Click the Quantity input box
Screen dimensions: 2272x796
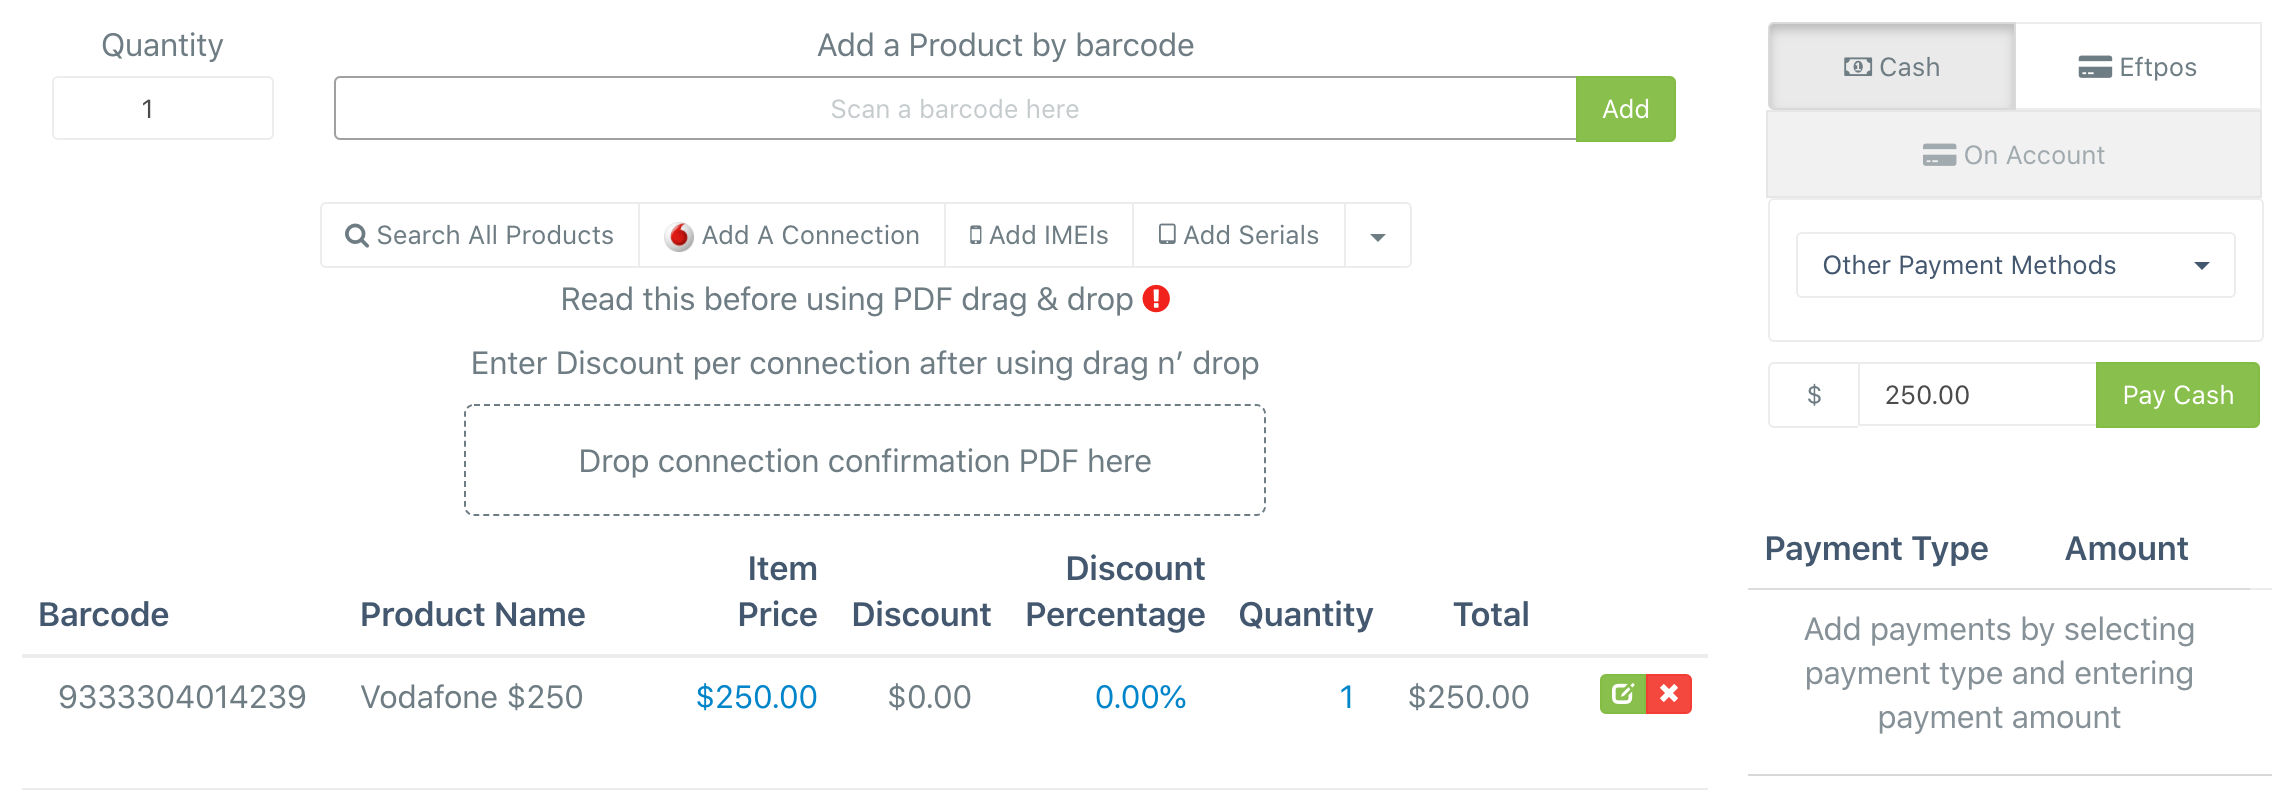(163, 109)
